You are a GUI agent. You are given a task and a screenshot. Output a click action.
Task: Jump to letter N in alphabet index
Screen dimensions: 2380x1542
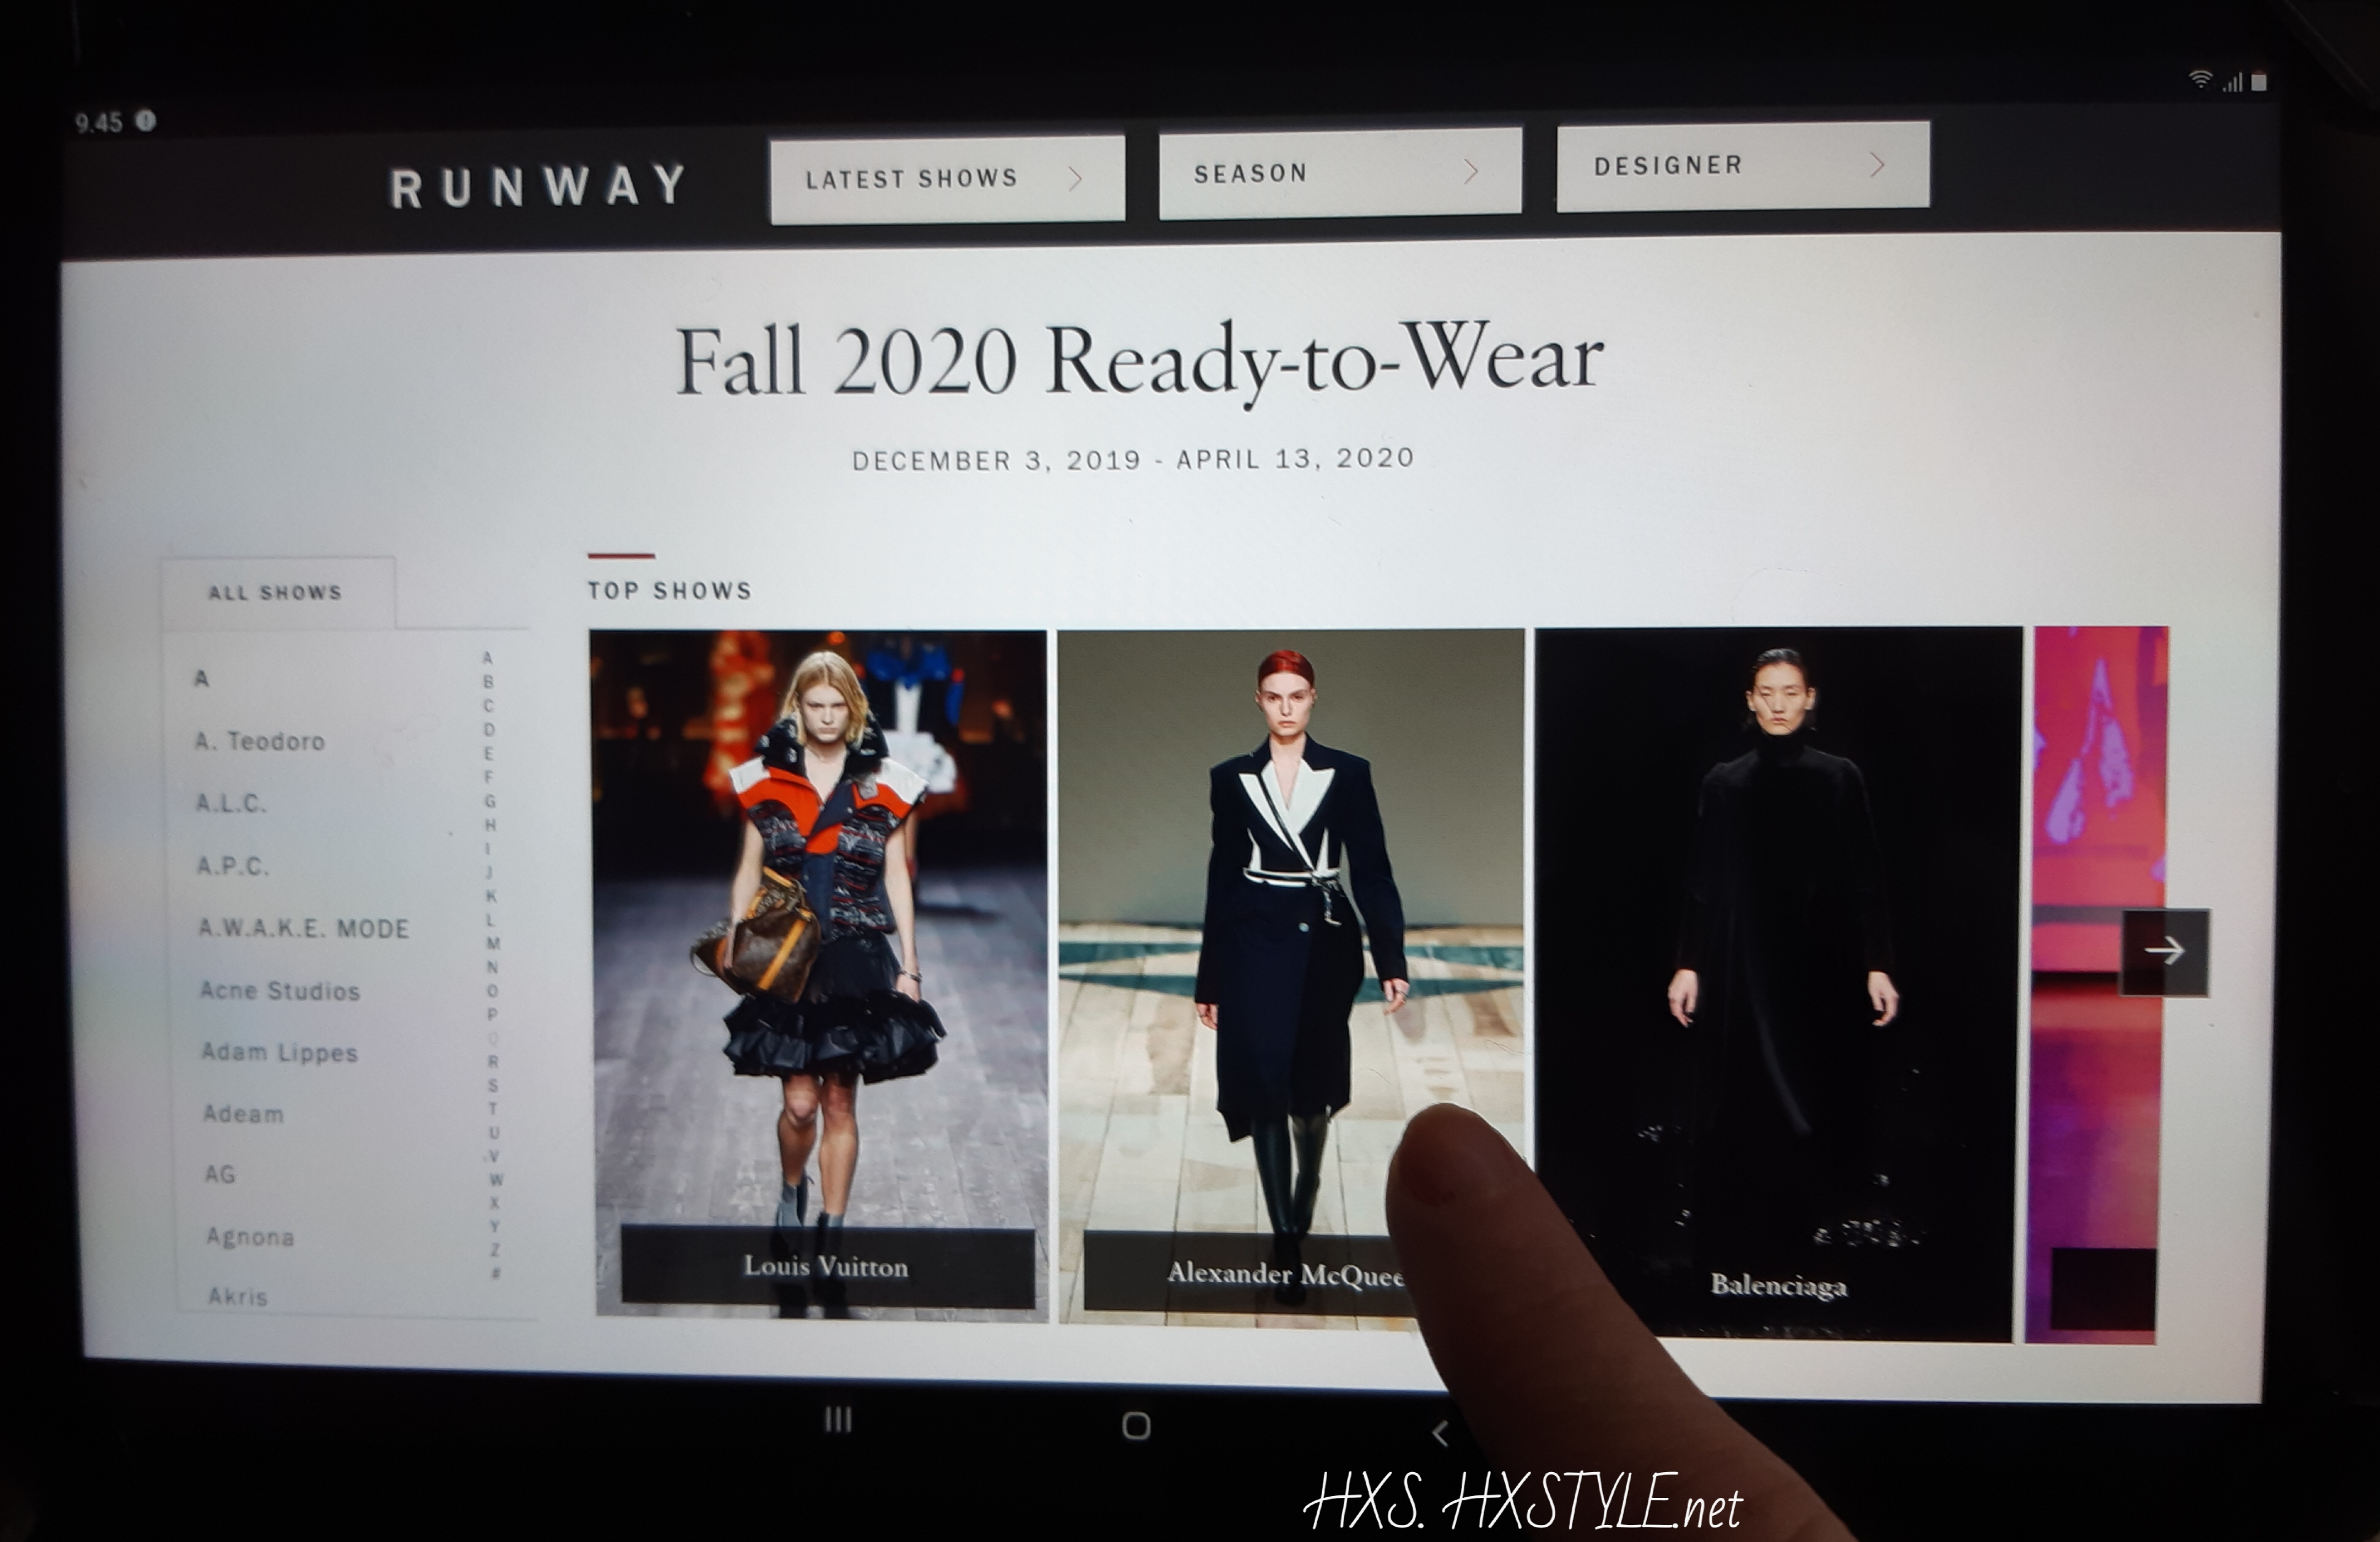492,967
